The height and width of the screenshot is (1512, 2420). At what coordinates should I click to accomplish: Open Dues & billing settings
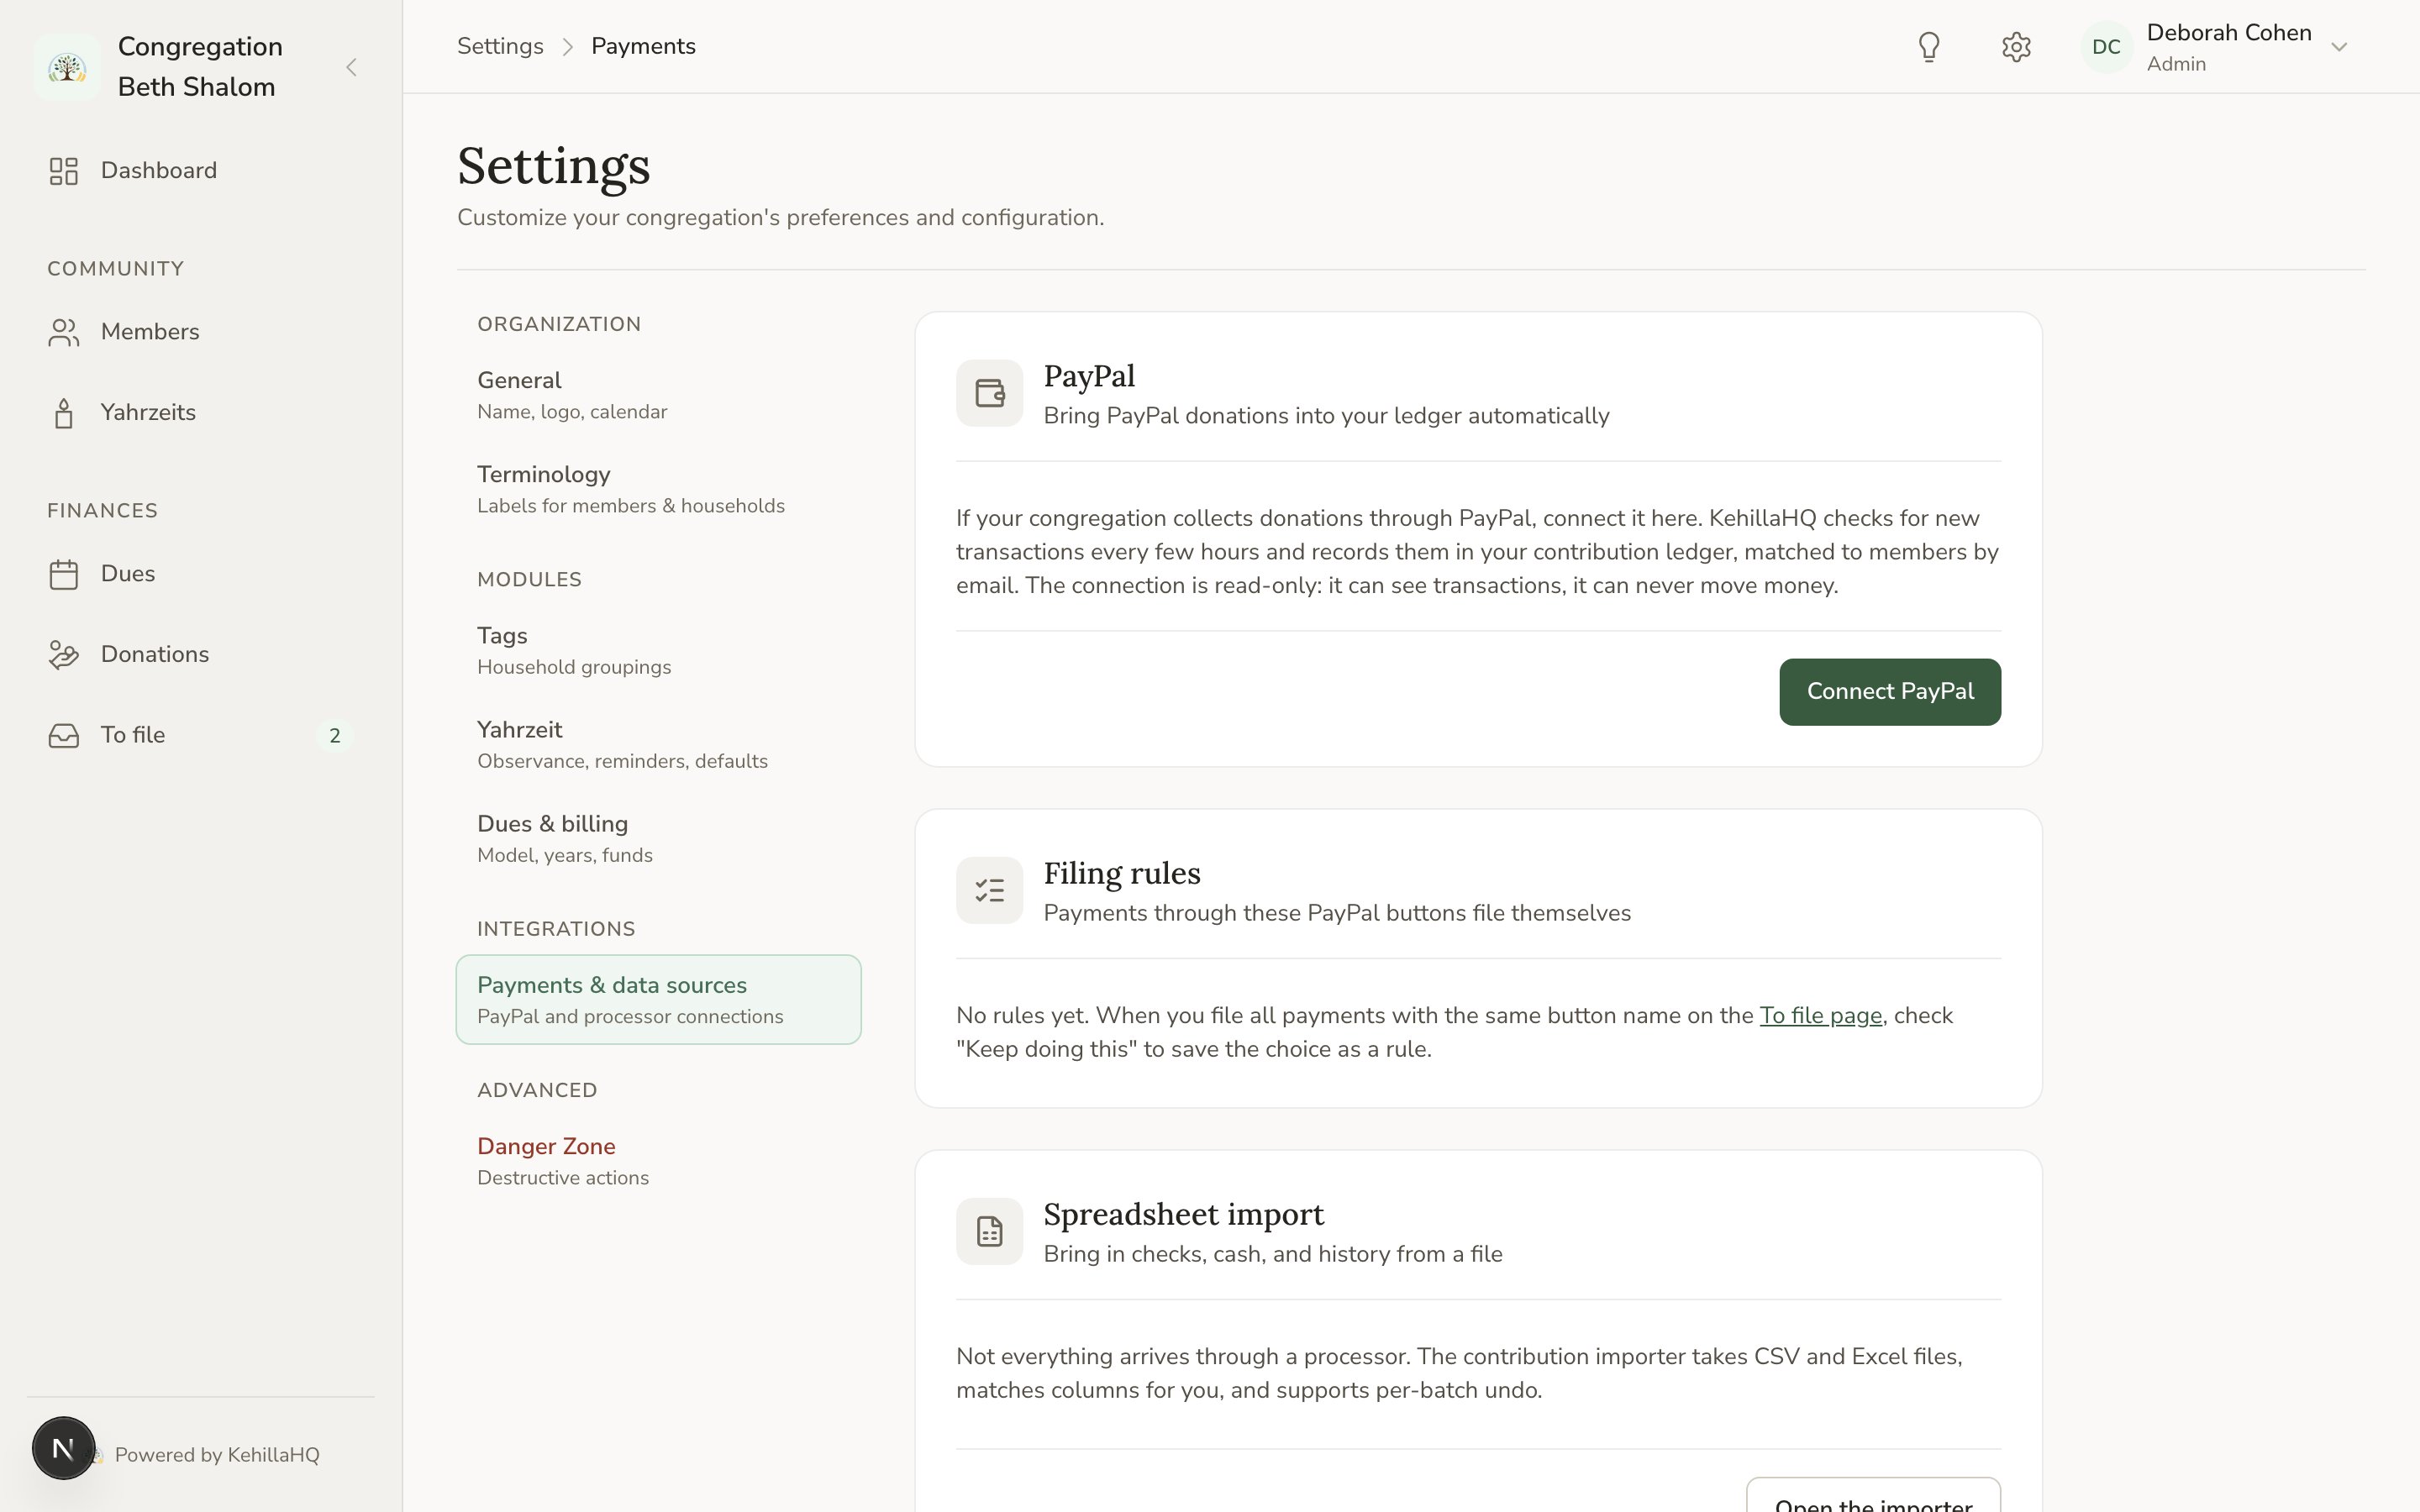pos(658,838)
